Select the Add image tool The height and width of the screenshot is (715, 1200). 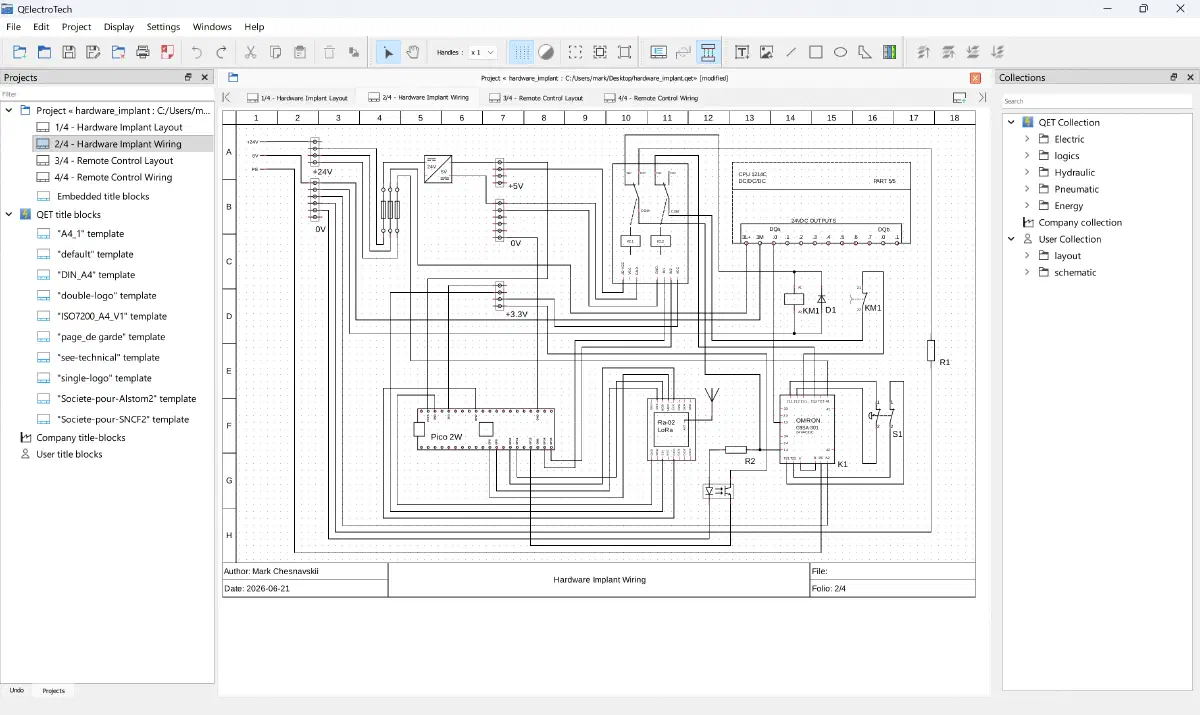(767, 52)
